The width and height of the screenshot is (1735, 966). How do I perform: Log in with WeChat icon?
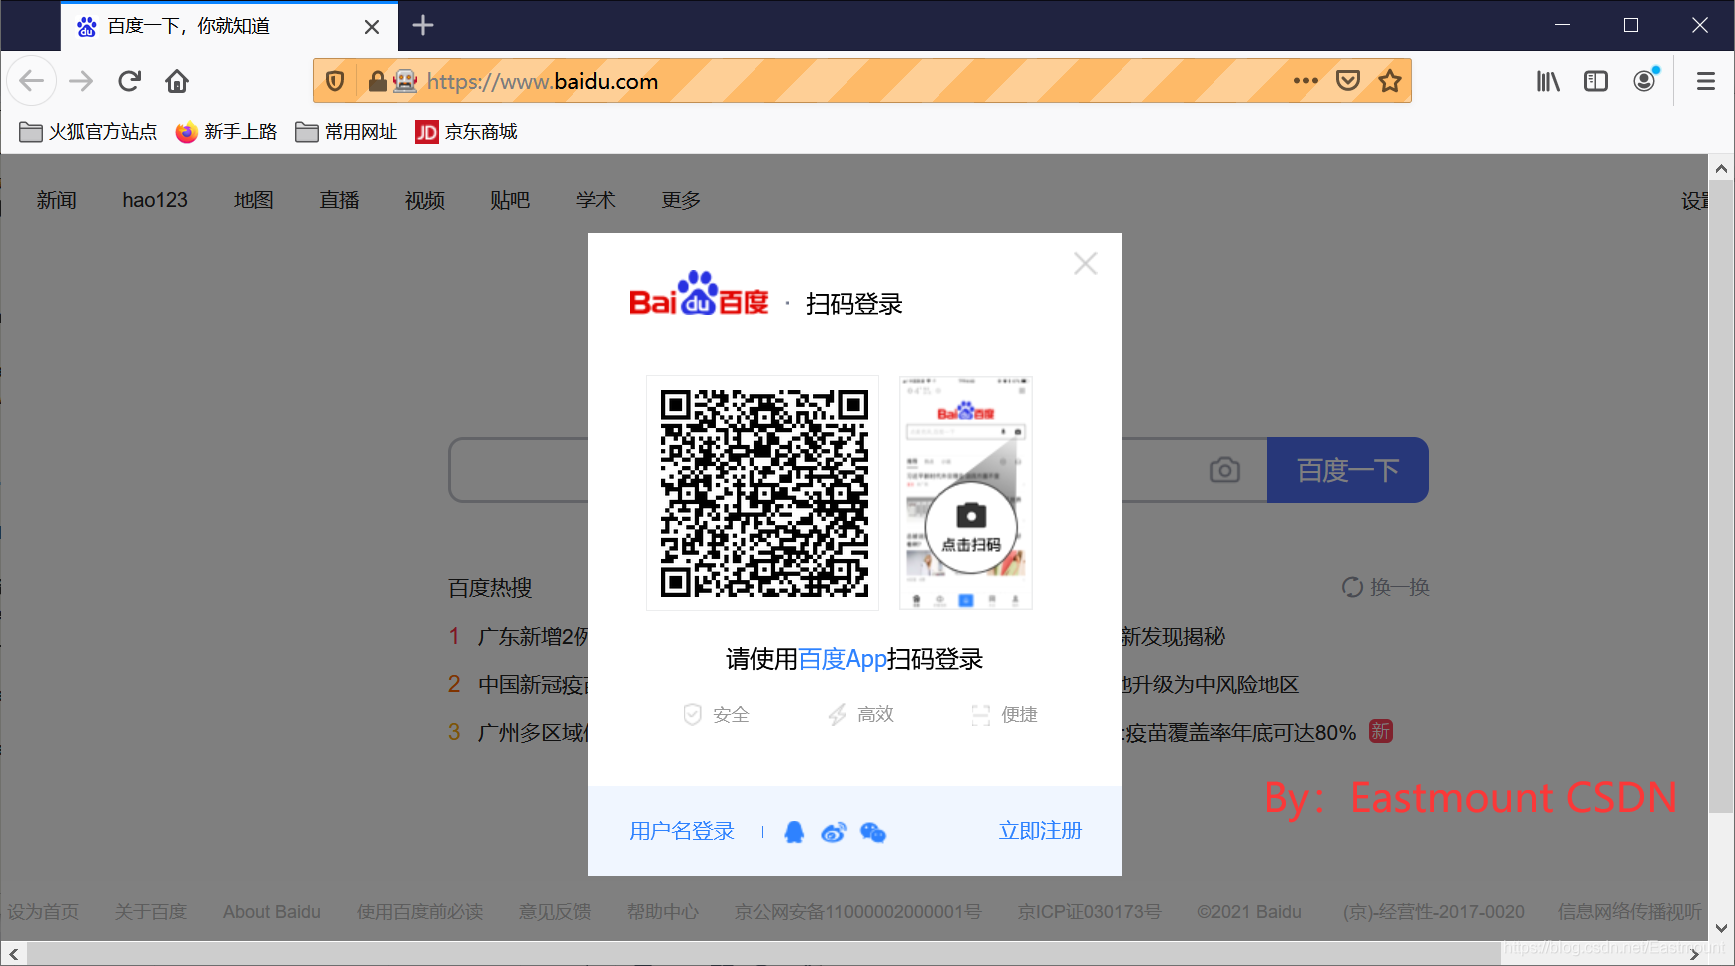point(873,832)
